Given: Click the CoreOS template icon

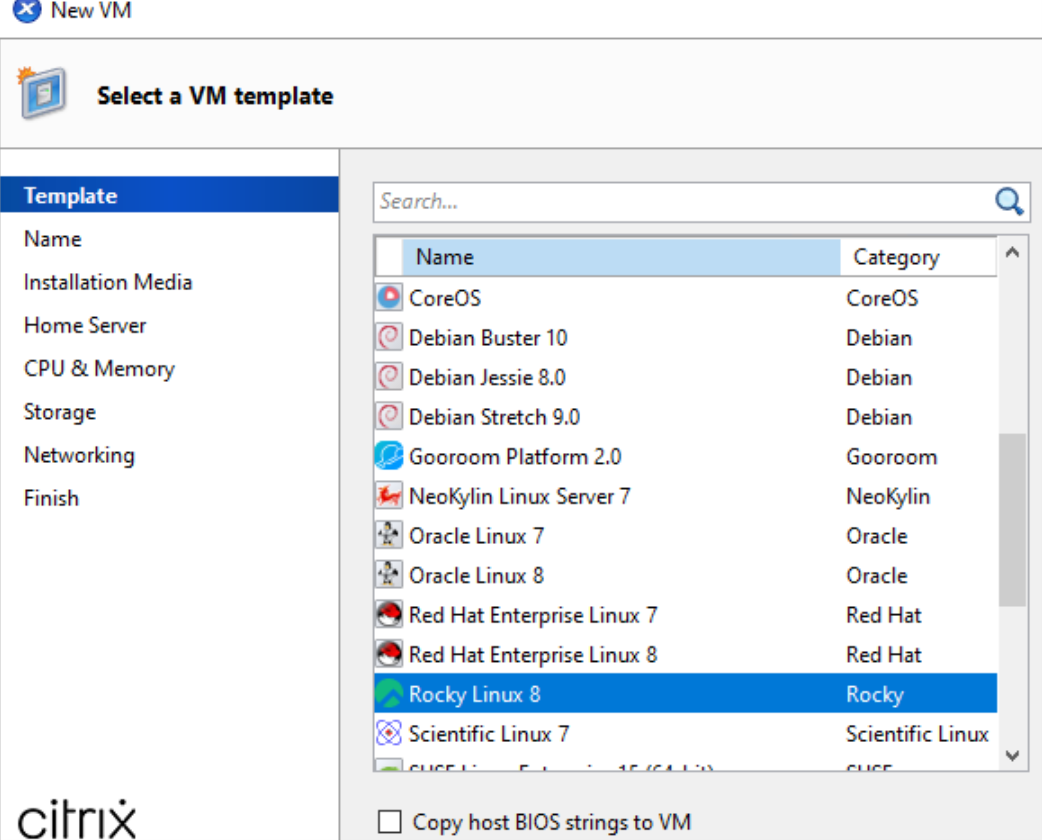Looking at the screenshot, I should coord(389,298).
